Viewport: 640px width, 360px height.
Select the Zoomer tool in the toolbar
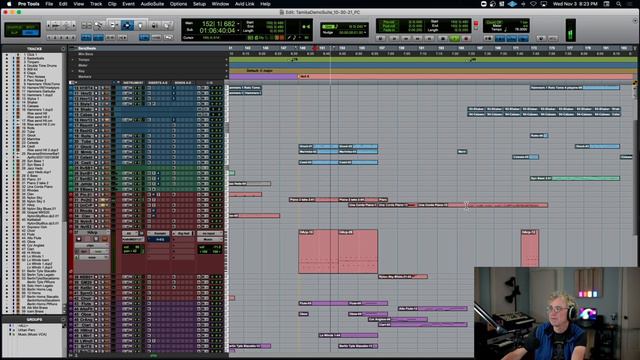pos(99,25)
